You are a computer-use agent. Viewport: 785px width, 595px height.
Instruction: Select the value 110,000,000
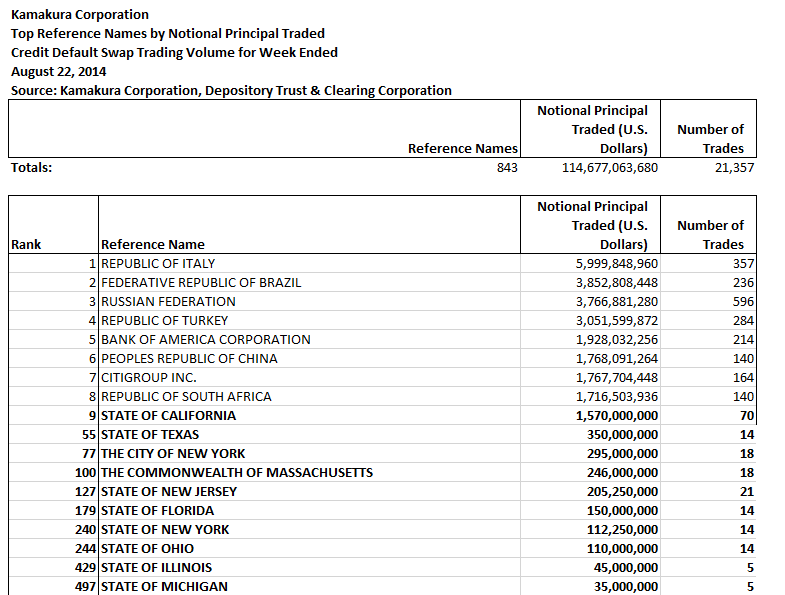[623, 549]
